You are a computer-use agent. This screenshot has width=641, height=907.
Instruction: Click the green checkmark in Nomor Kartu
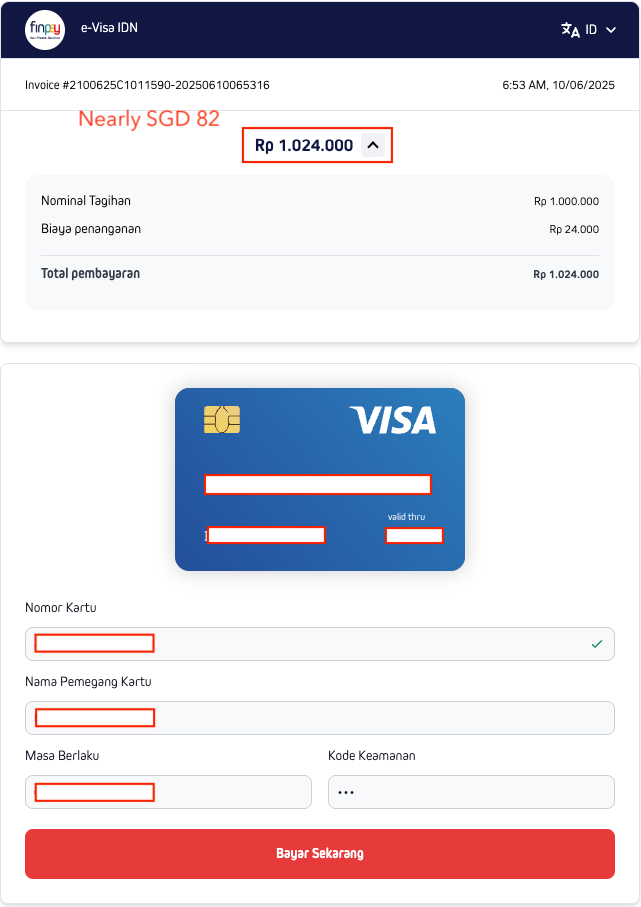coord(597,644)
